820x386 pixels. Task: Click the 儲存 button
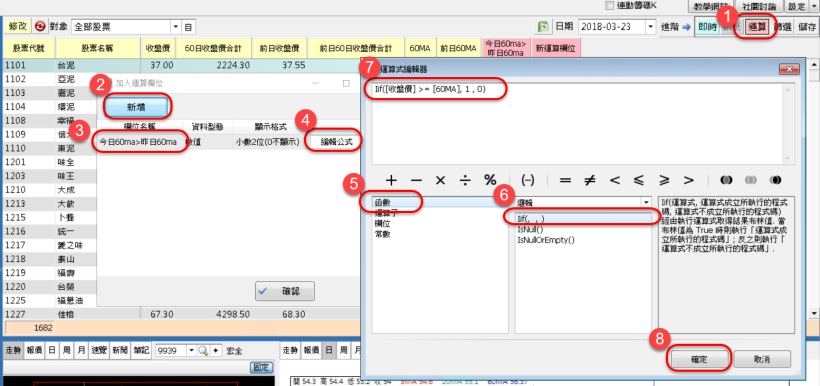[806, 27]
